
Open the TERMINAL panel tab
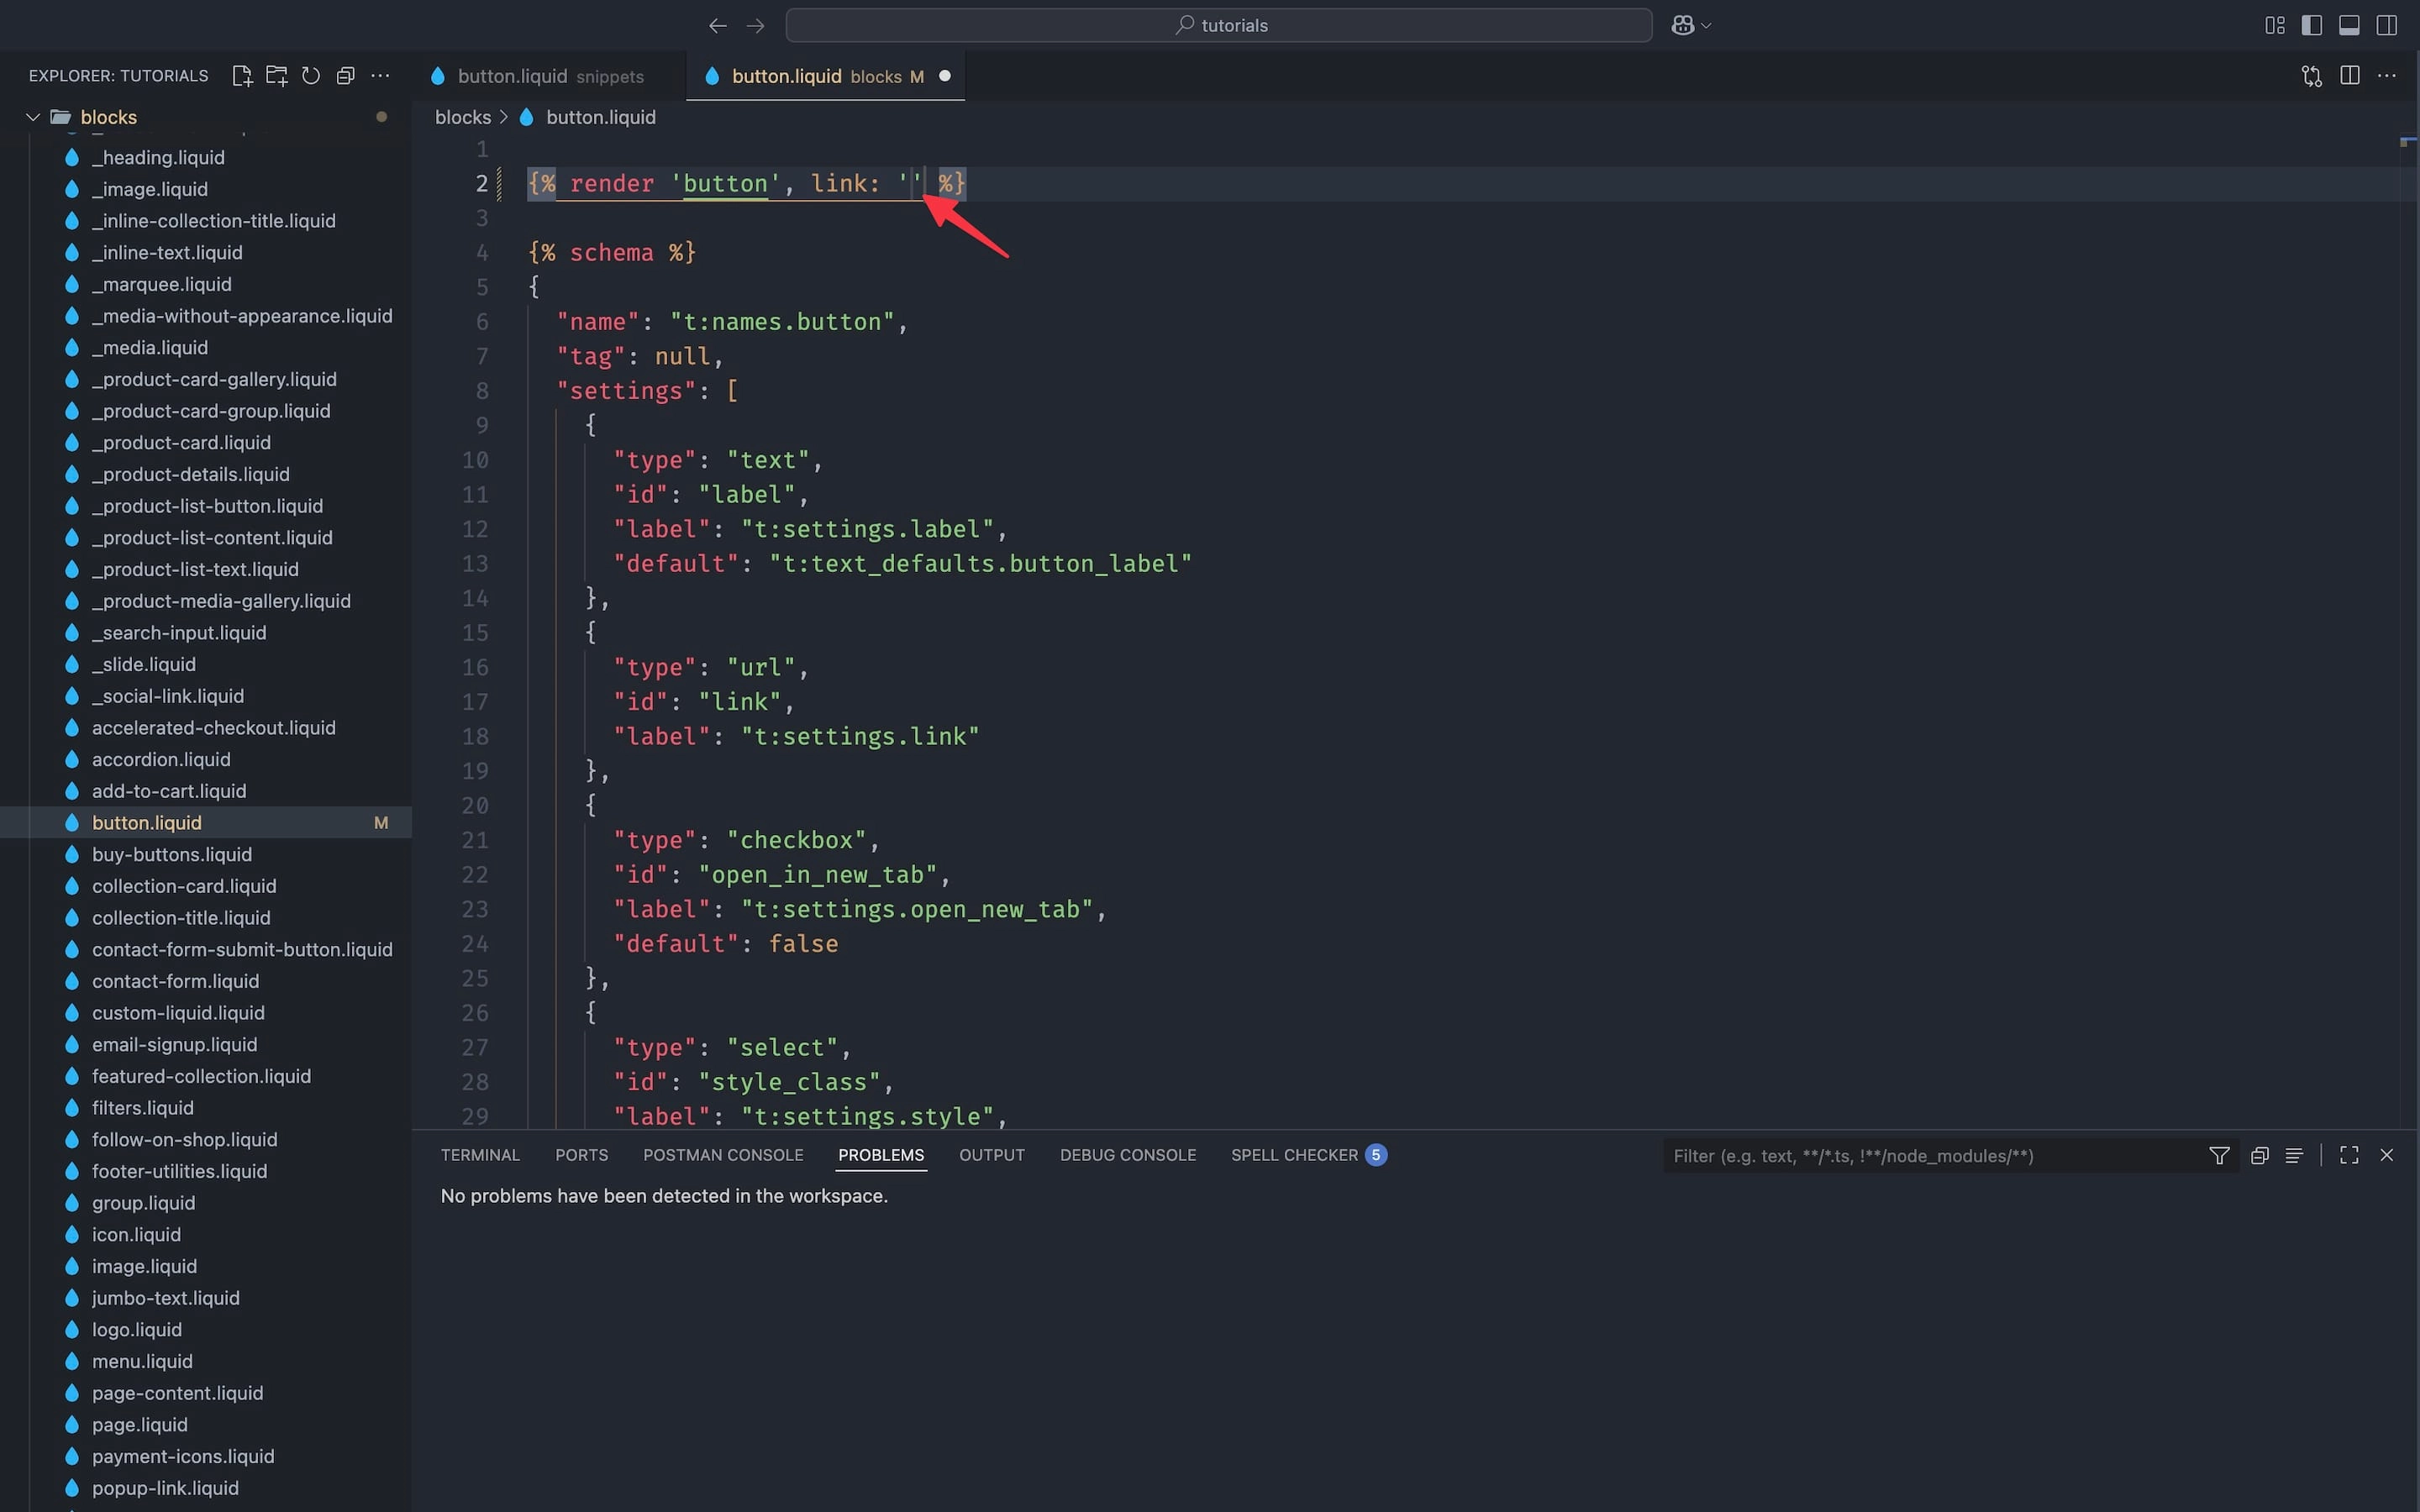point(480,1155)
